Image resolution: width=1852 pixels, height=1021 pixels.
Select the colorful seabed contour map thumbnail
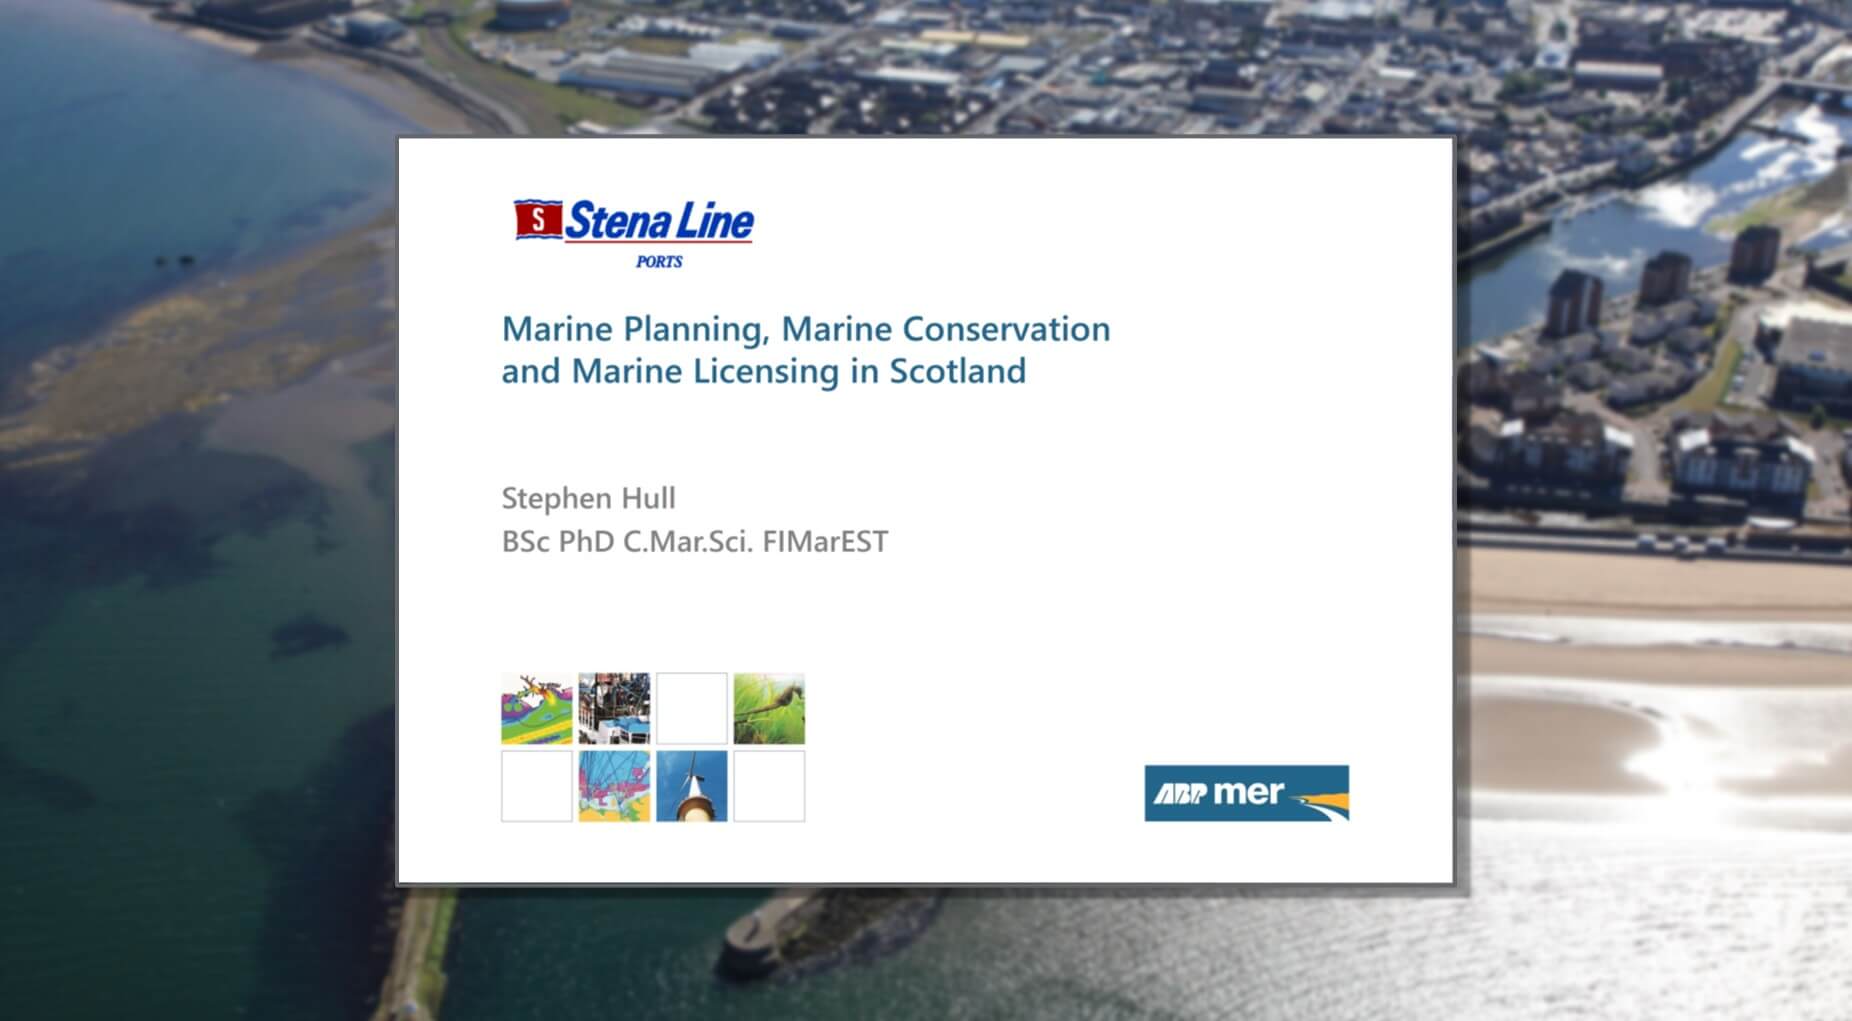point(537,709)
